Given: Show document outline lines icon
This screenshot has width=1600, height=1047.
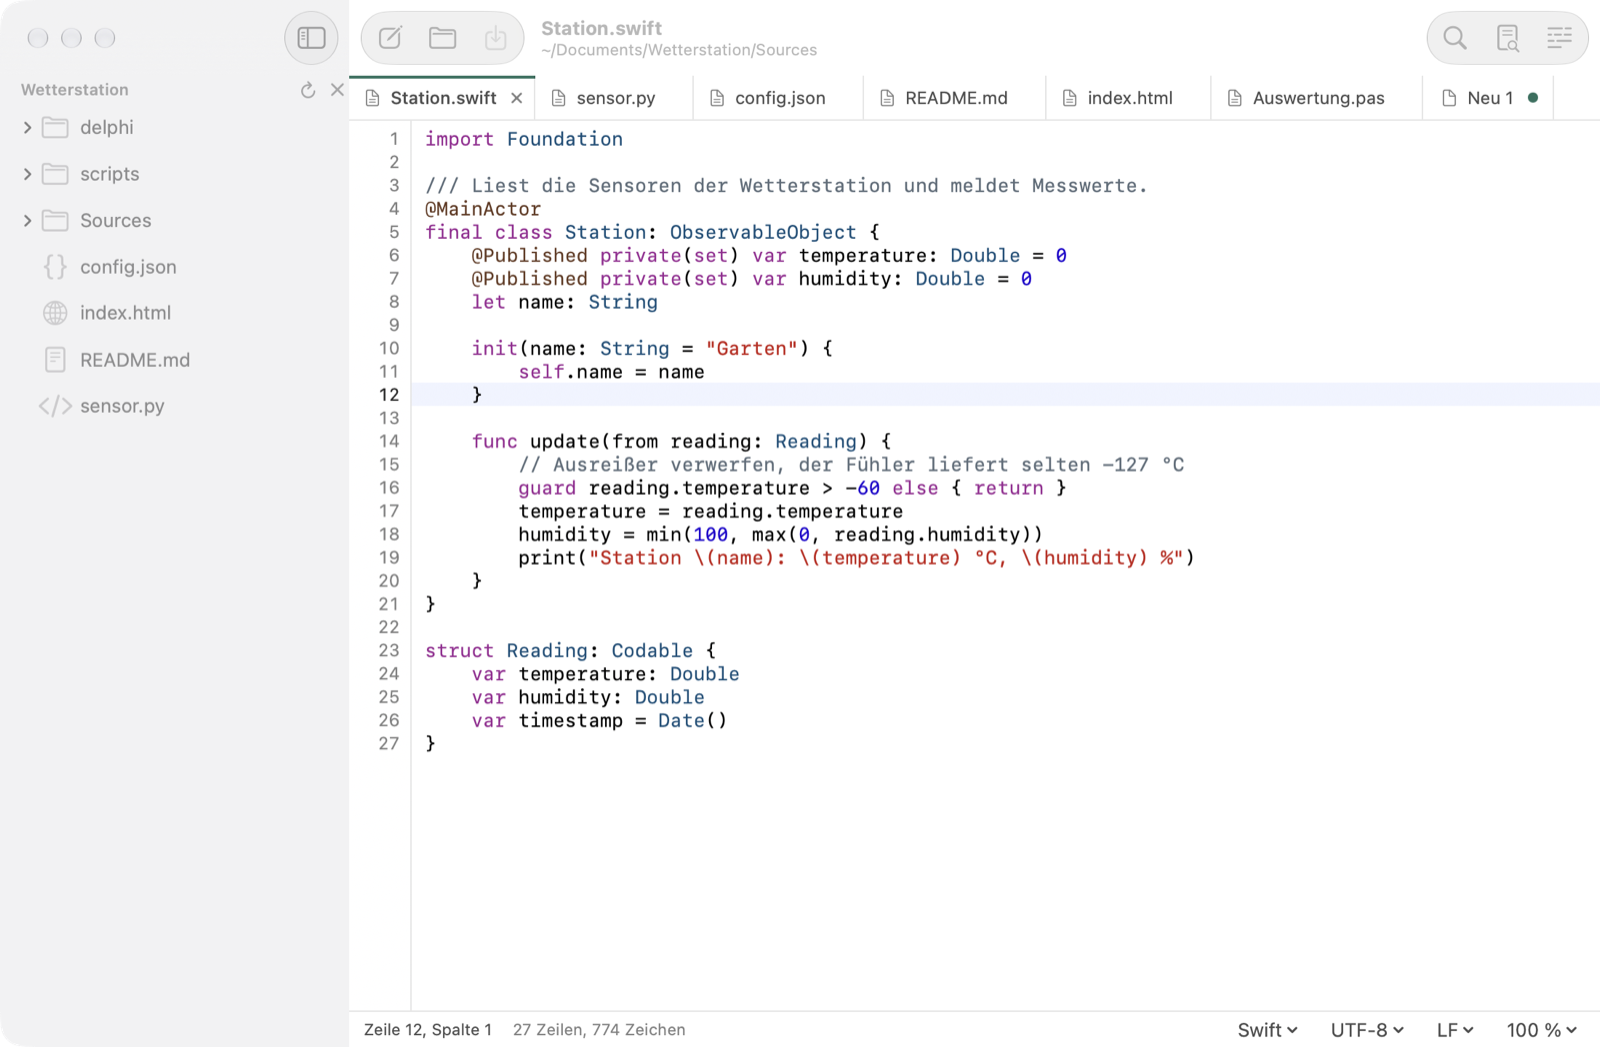Looking at the screenshot, I should (1559, 38).
